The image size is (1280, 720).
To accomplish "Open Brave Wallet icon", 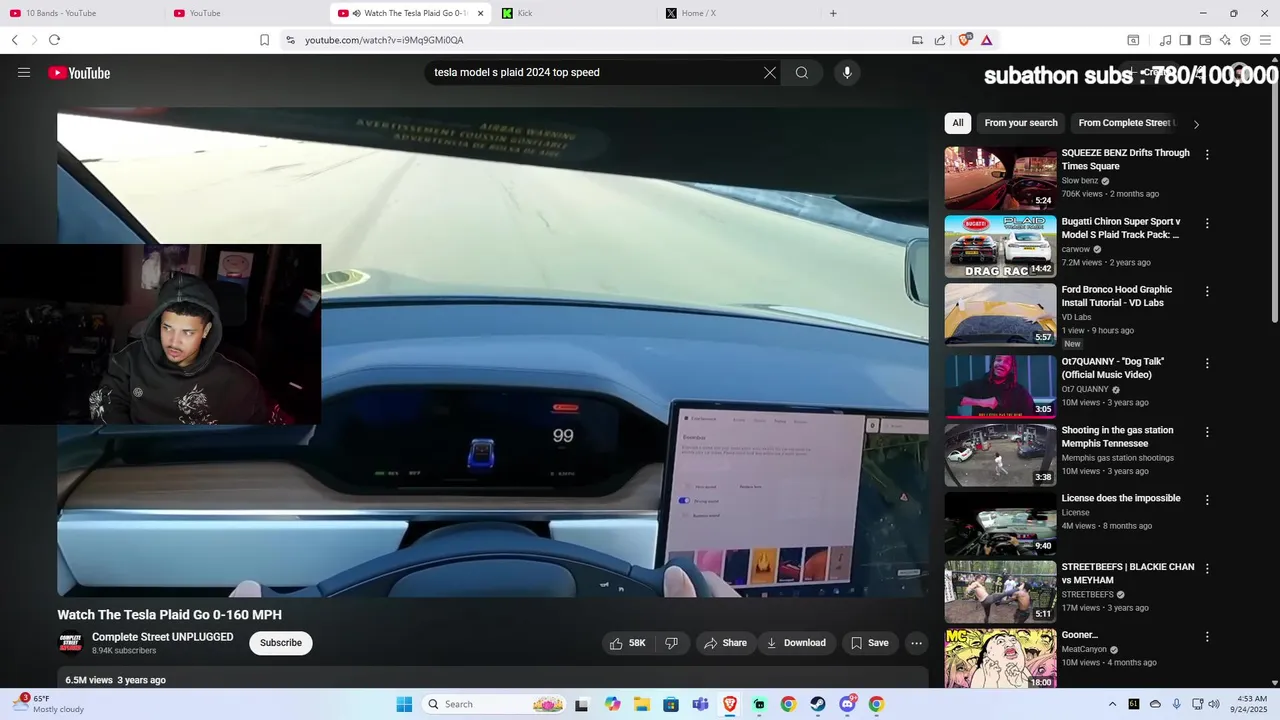I will (x=1205, y=40).
